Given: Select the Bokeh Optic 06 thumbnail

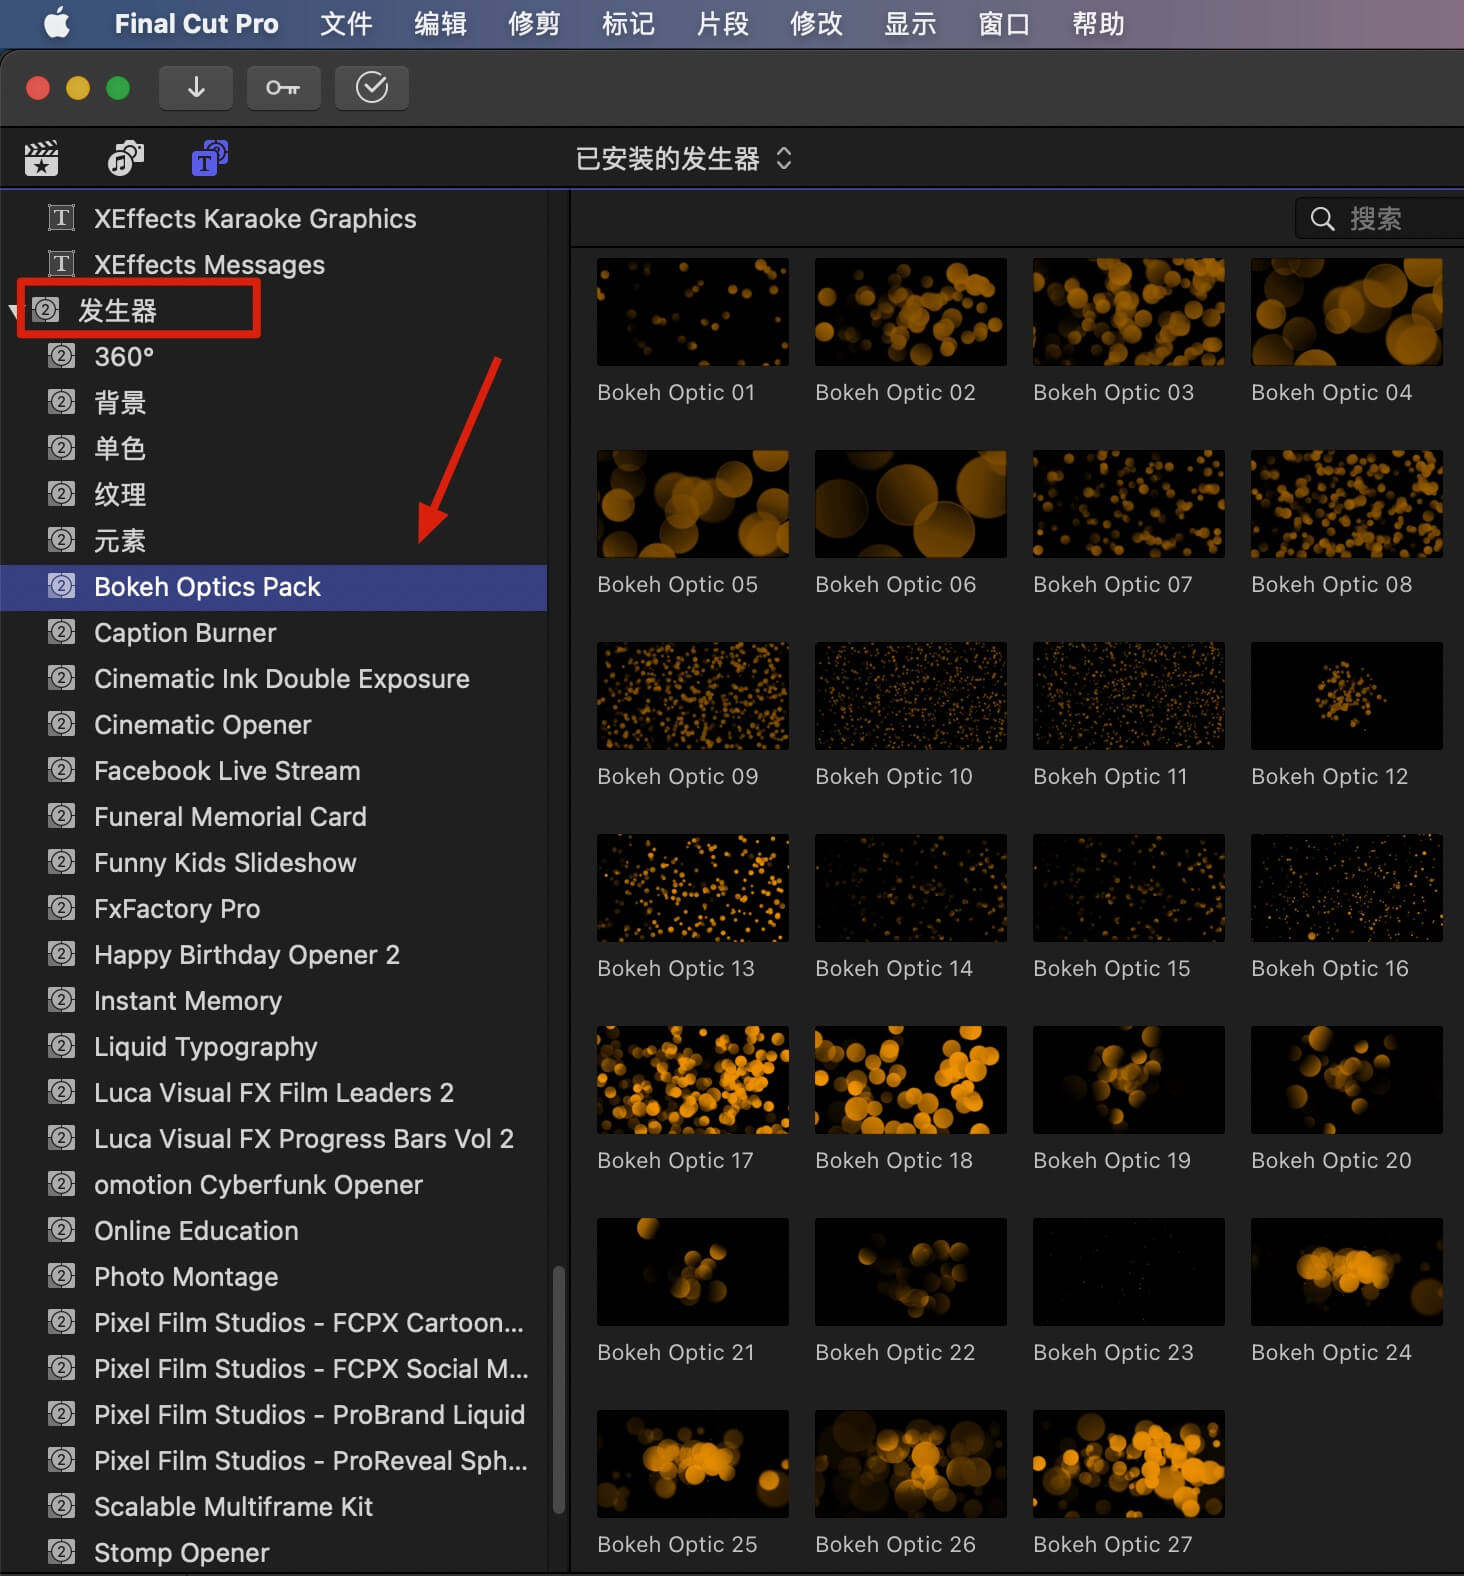Looking at the screenshot, I should pyautogui.click(x=910, y=504).
